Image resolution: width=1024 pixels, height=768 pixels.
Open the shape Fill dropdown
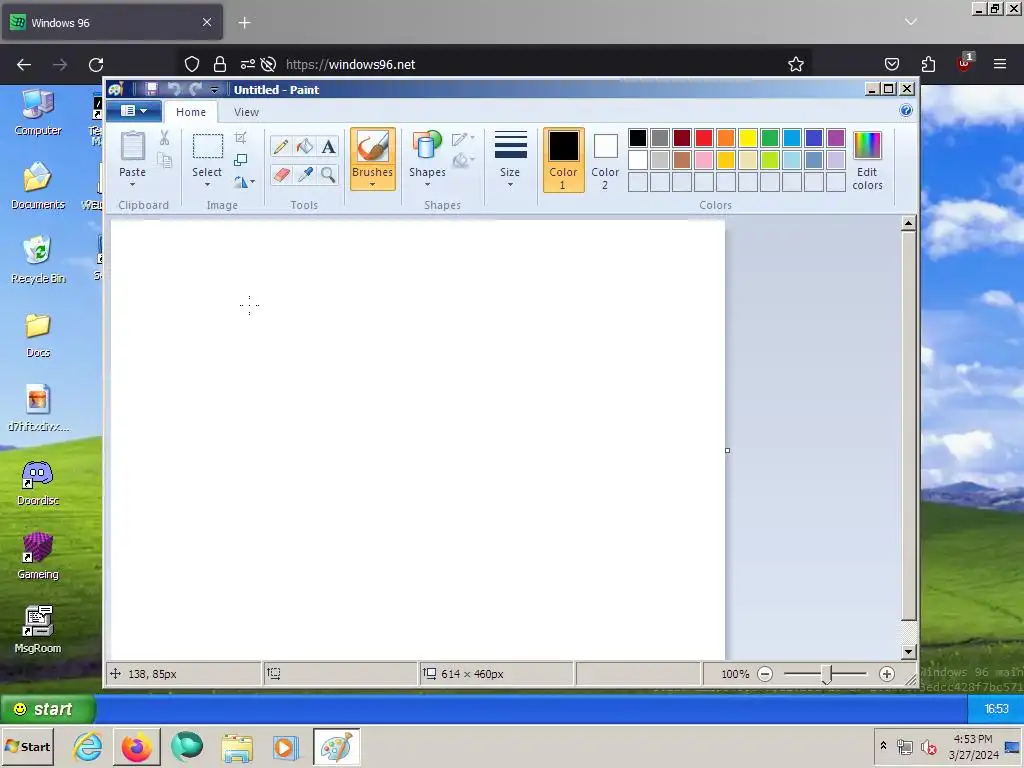pos(462,160)
